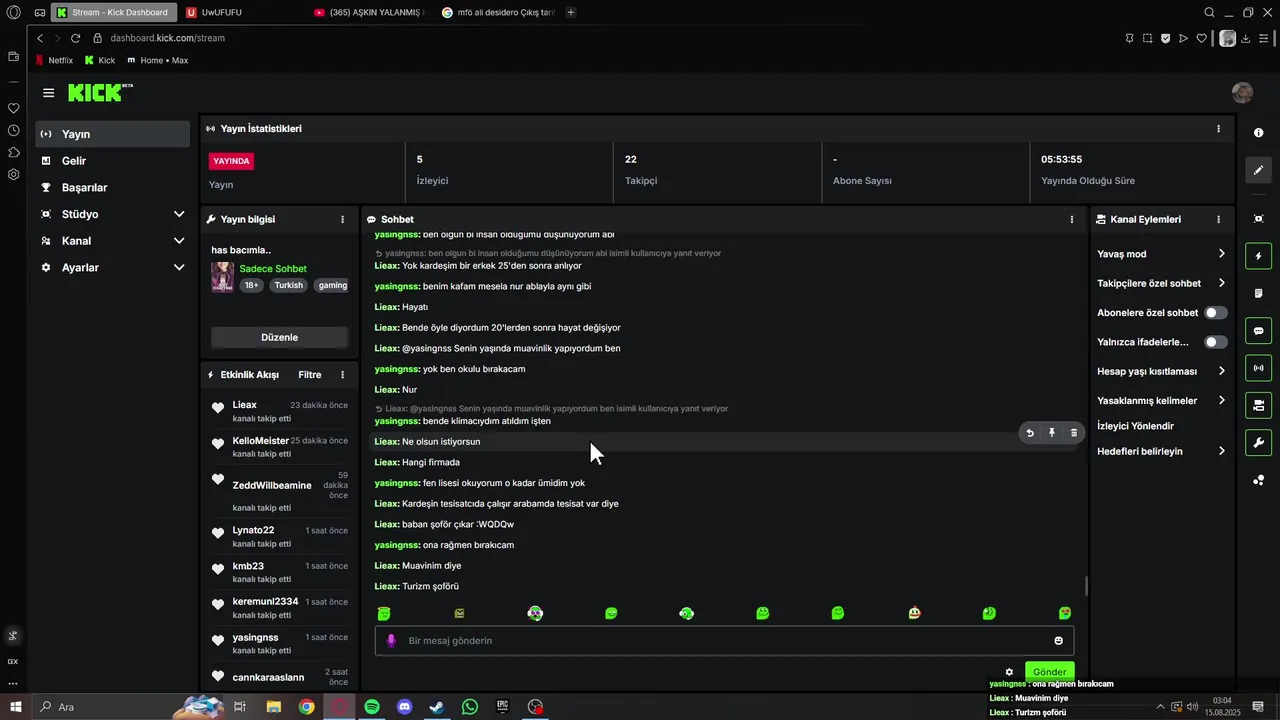Open the new tab plus button

571,12
